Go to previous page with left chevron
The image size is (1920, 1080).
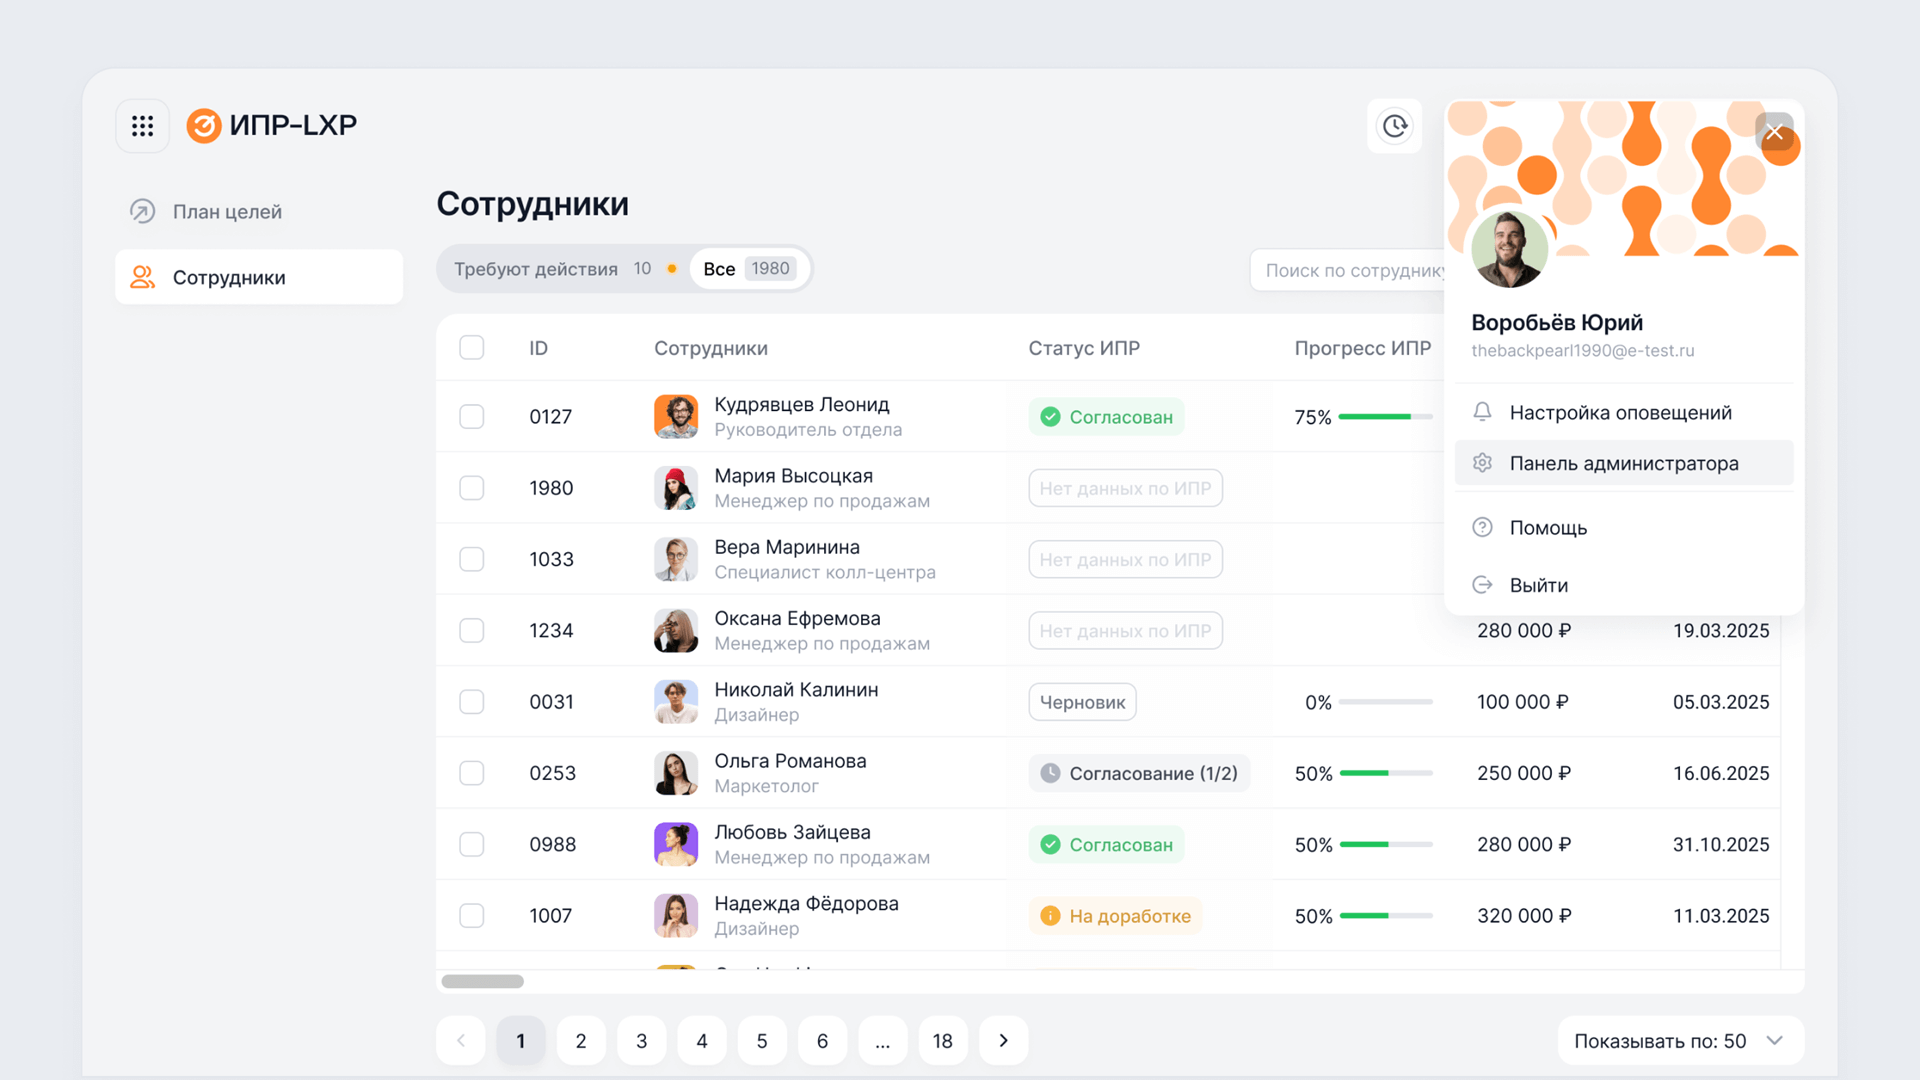(x=461, y=1041)
